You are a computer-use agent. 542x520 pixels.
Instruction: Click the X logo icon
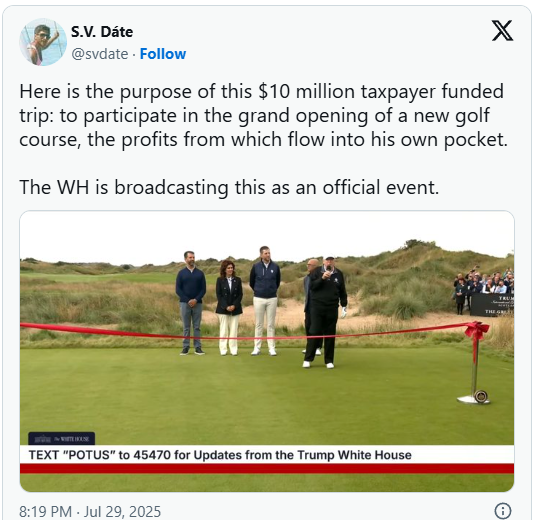coord(502,30)
